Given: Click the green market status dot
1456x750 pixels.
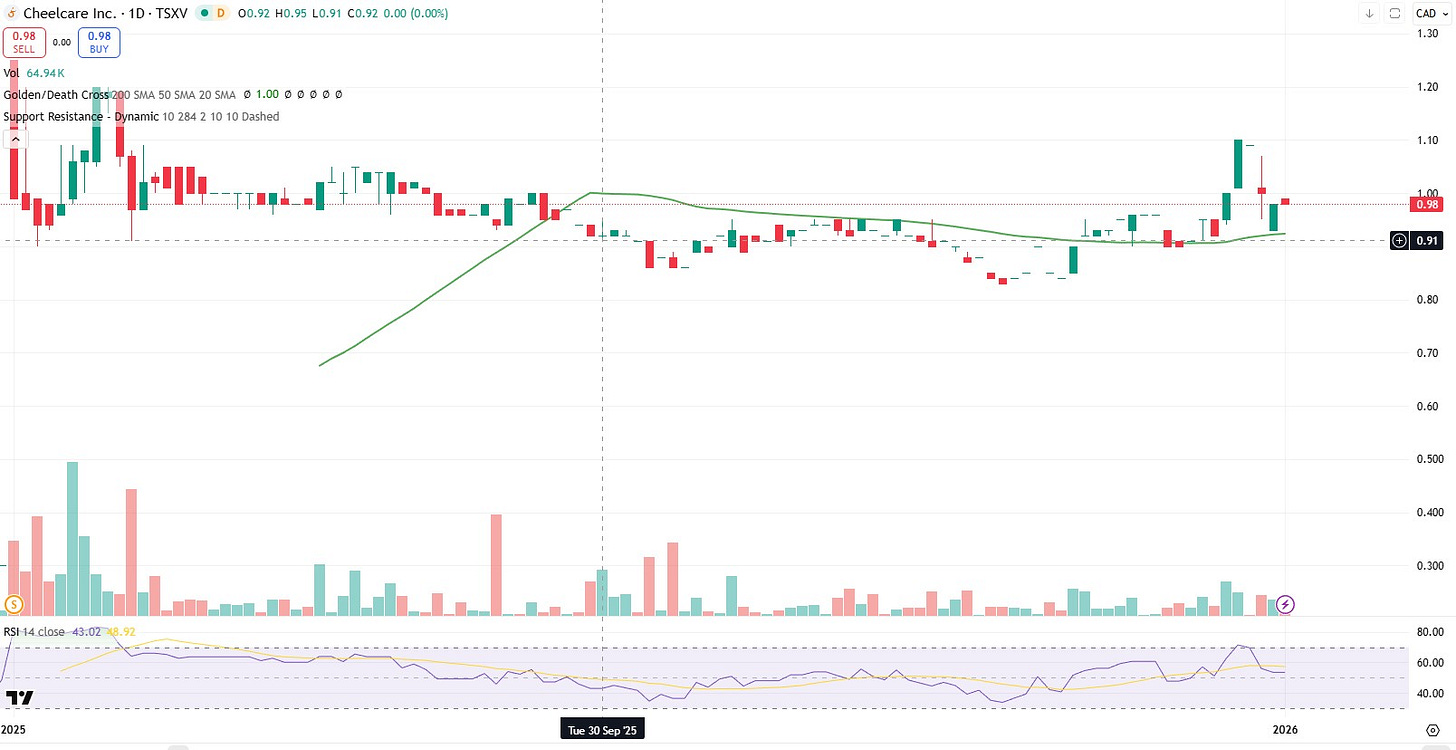Looking at the screenshot, I should coord(205,13).
